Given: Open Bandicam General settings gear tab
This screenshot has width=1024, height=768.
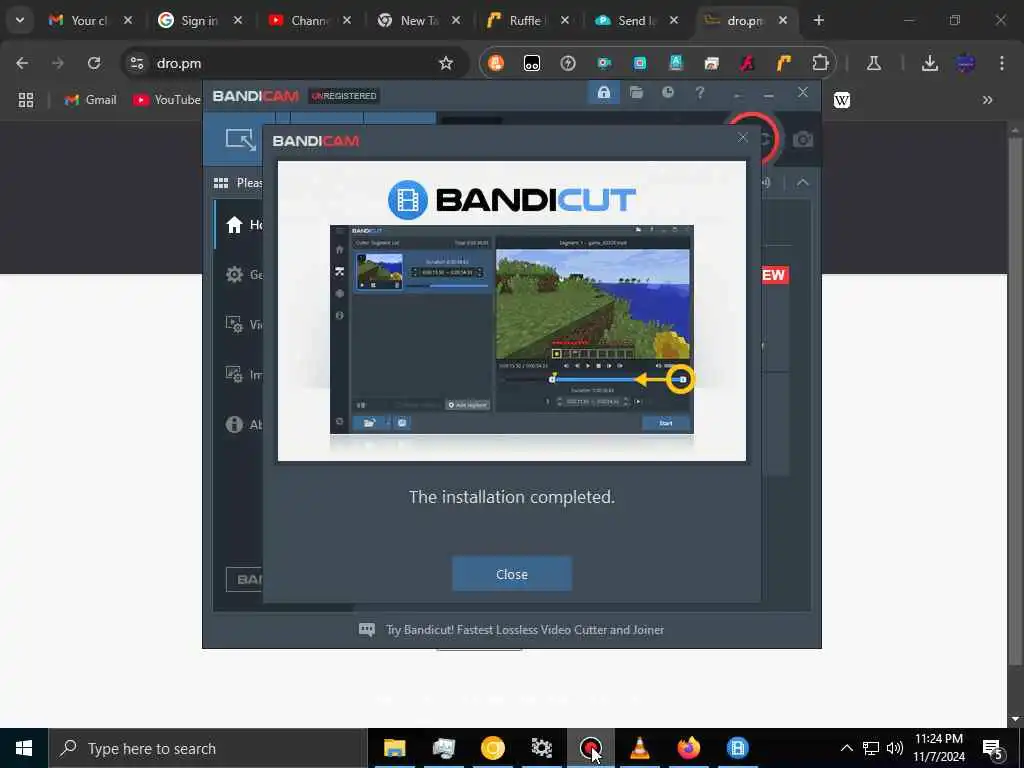Looking at the screenshot, I should pos(238,274).
